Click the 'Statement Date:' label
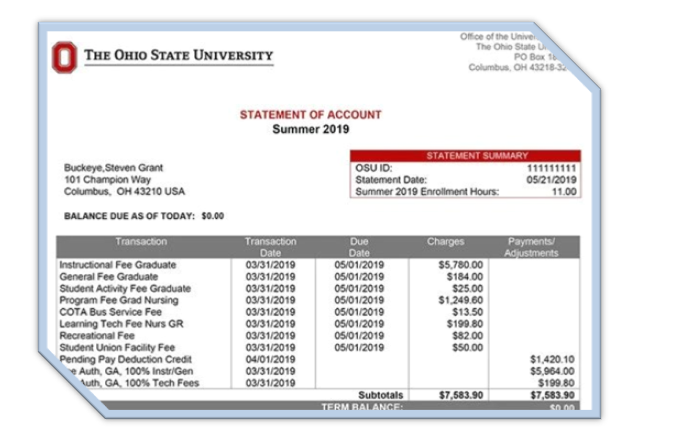The height and width of the screenshot is (440, 677). pos(391,180)
